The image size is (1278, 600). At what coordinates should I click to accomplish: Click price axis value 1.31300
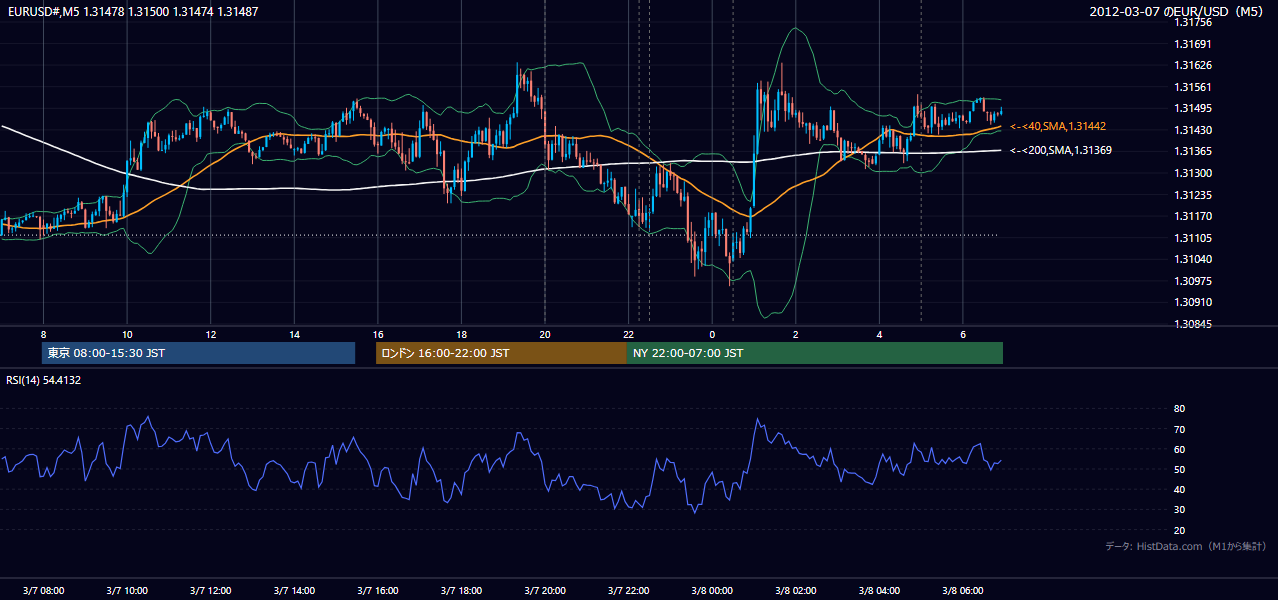pos(1192,173)
